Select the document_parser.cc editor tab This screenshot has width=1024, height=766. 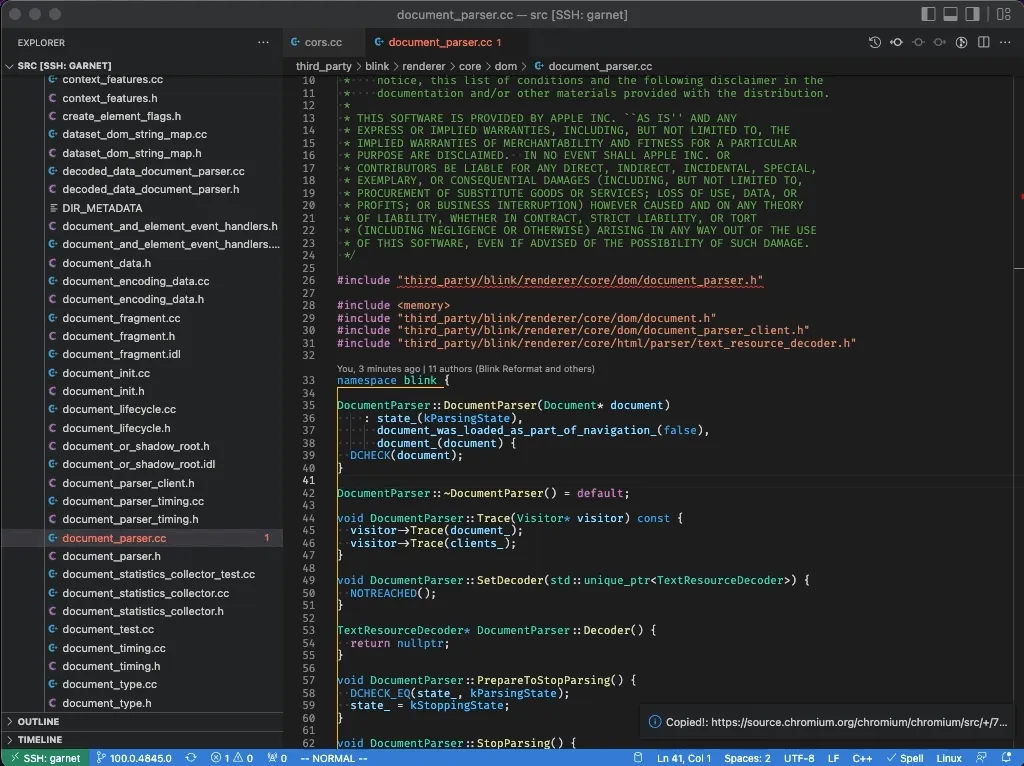438,43
